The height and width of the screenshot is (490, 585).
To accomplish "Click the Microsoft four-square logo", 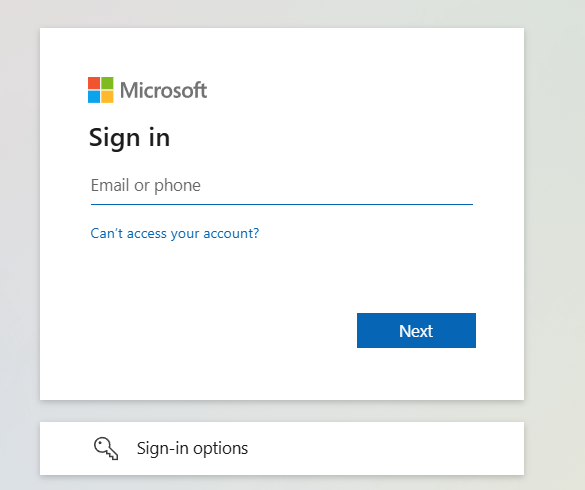I will tap(100, 90).
